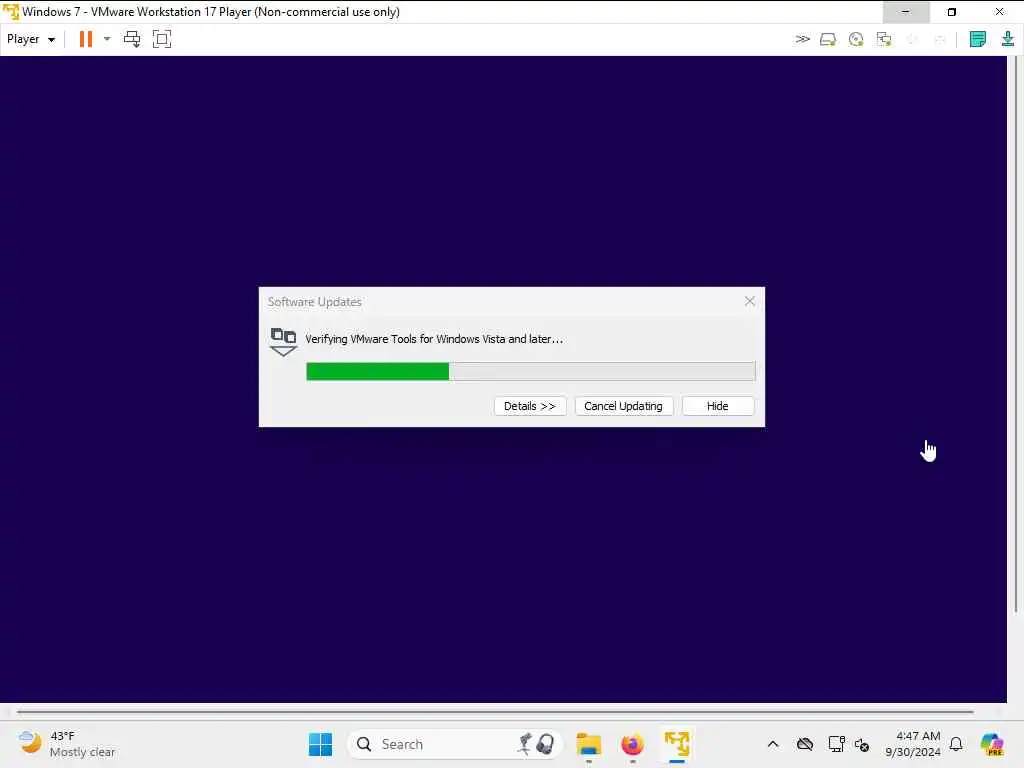1024x768 pixels.
Task: Click the VMware window title bar icon
Action: (x=11, y=12)
